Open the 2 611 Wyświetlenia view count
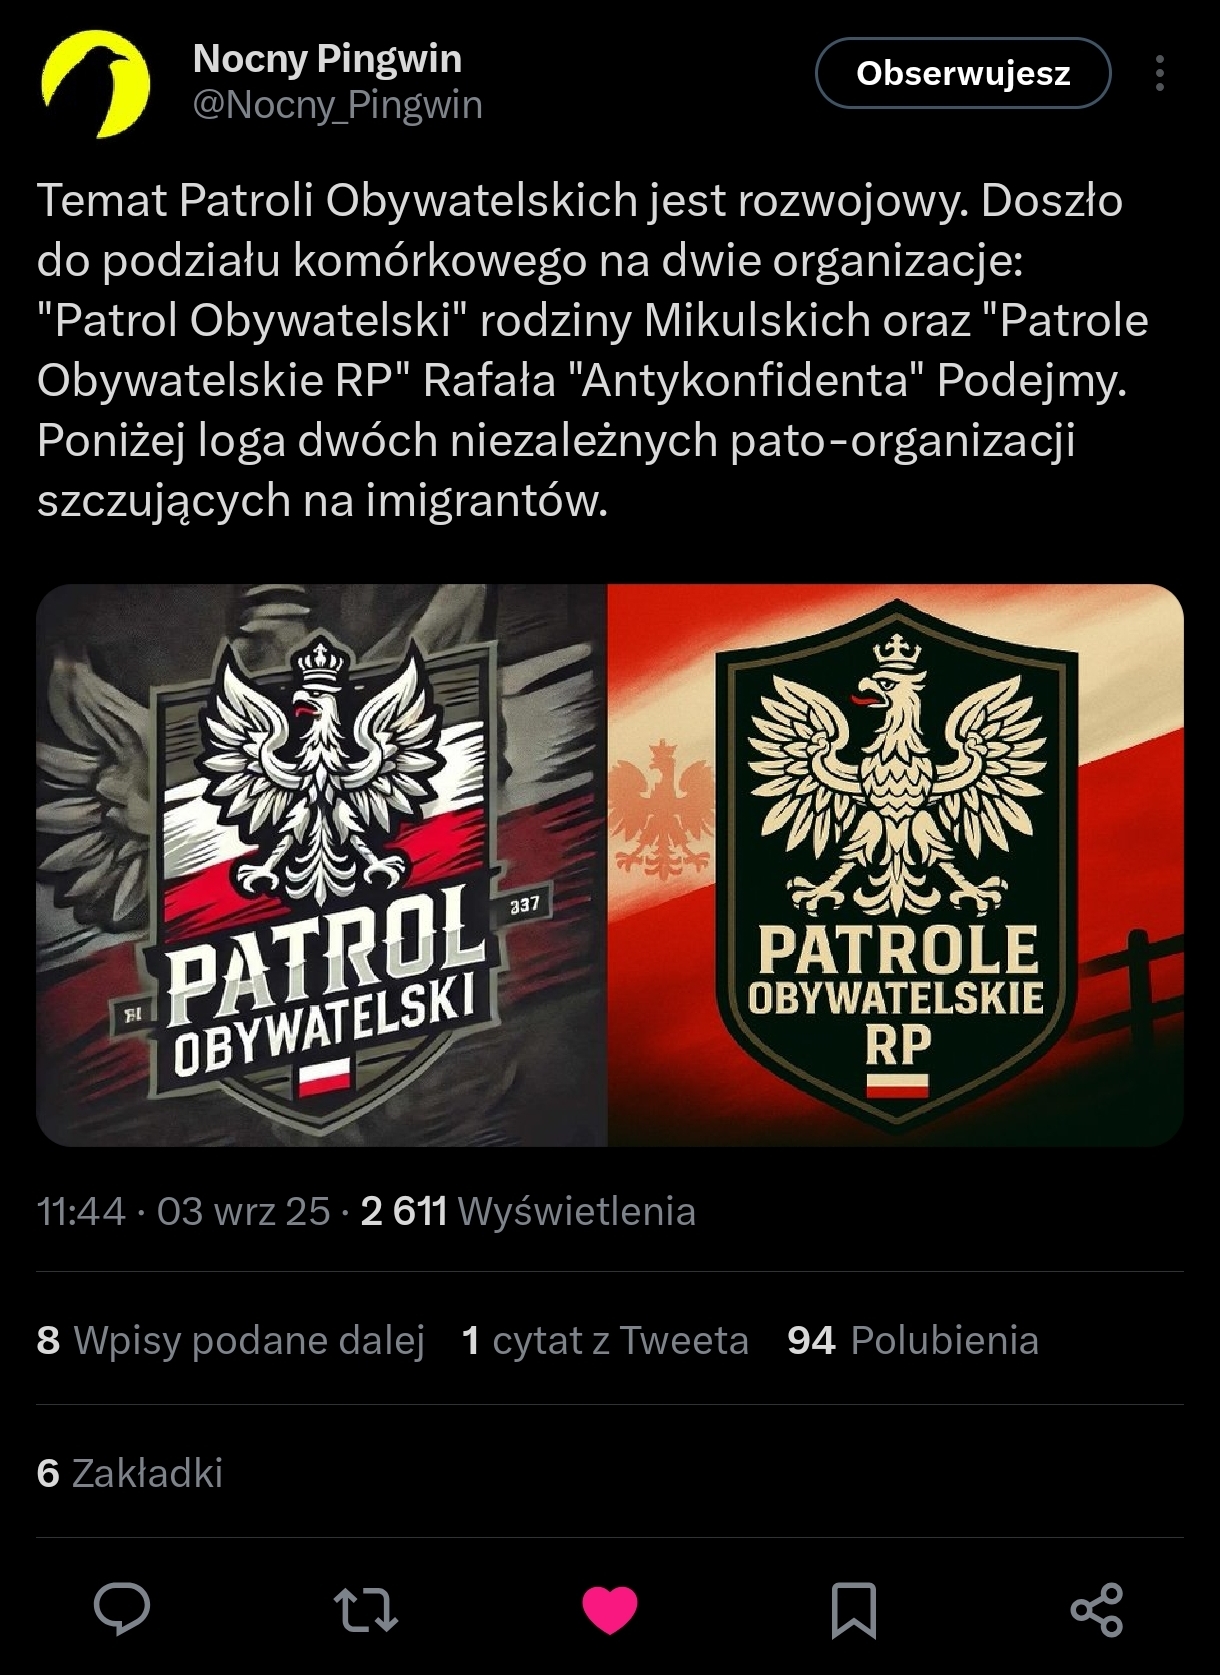This screenshot has height=1675, width=1220. (x=528, y=1211)
